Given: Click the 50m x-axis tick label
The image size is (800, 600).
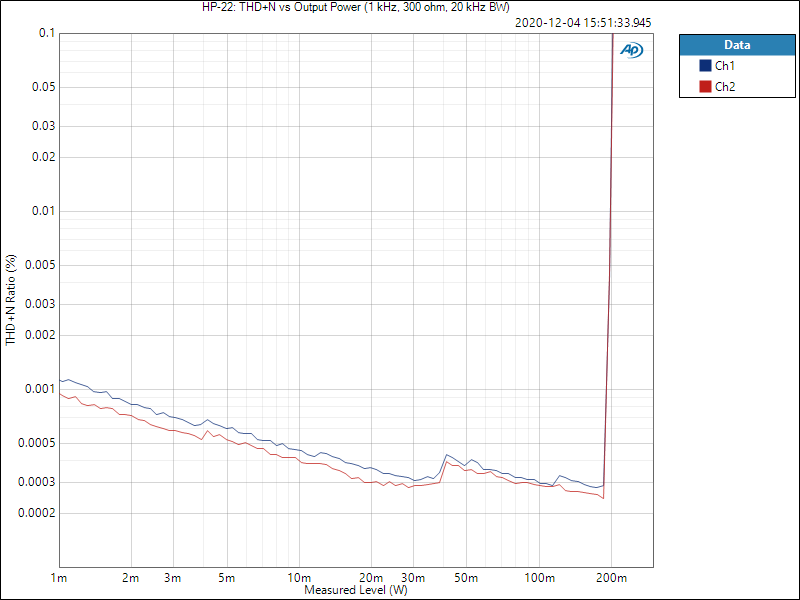Looking at the screenshot, I should tap(466, 578).
